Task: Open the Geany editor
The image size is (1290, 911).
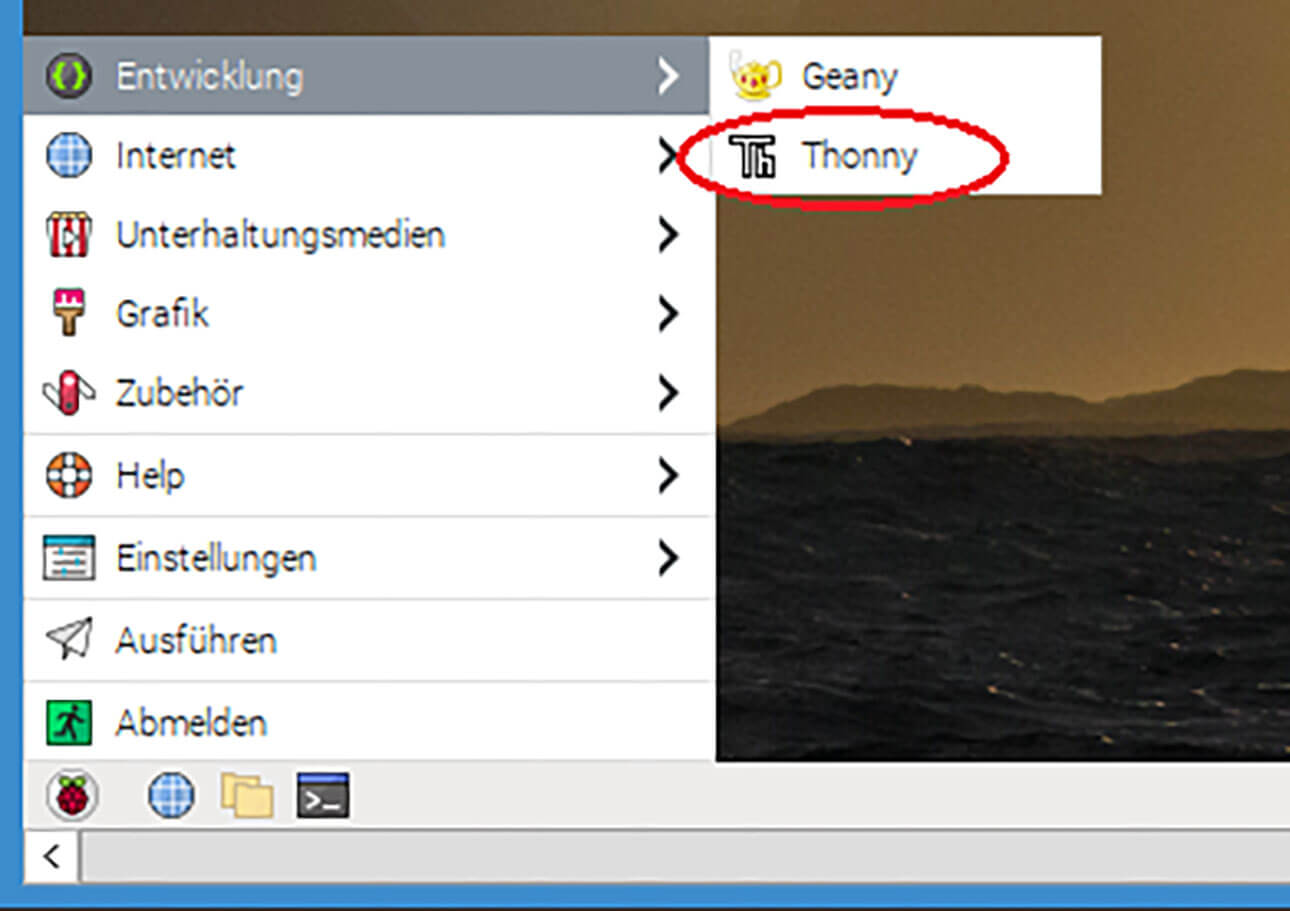Action: [848, 75]
